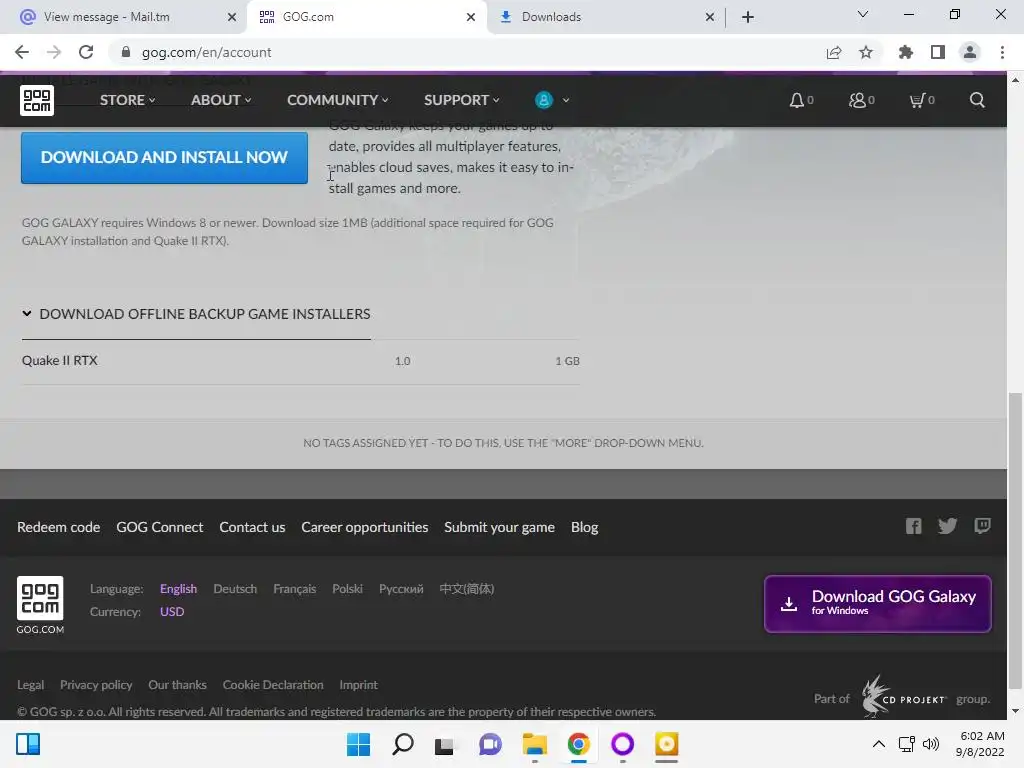
Task: Close the Mail.tm tab
Action: (232, 17)
